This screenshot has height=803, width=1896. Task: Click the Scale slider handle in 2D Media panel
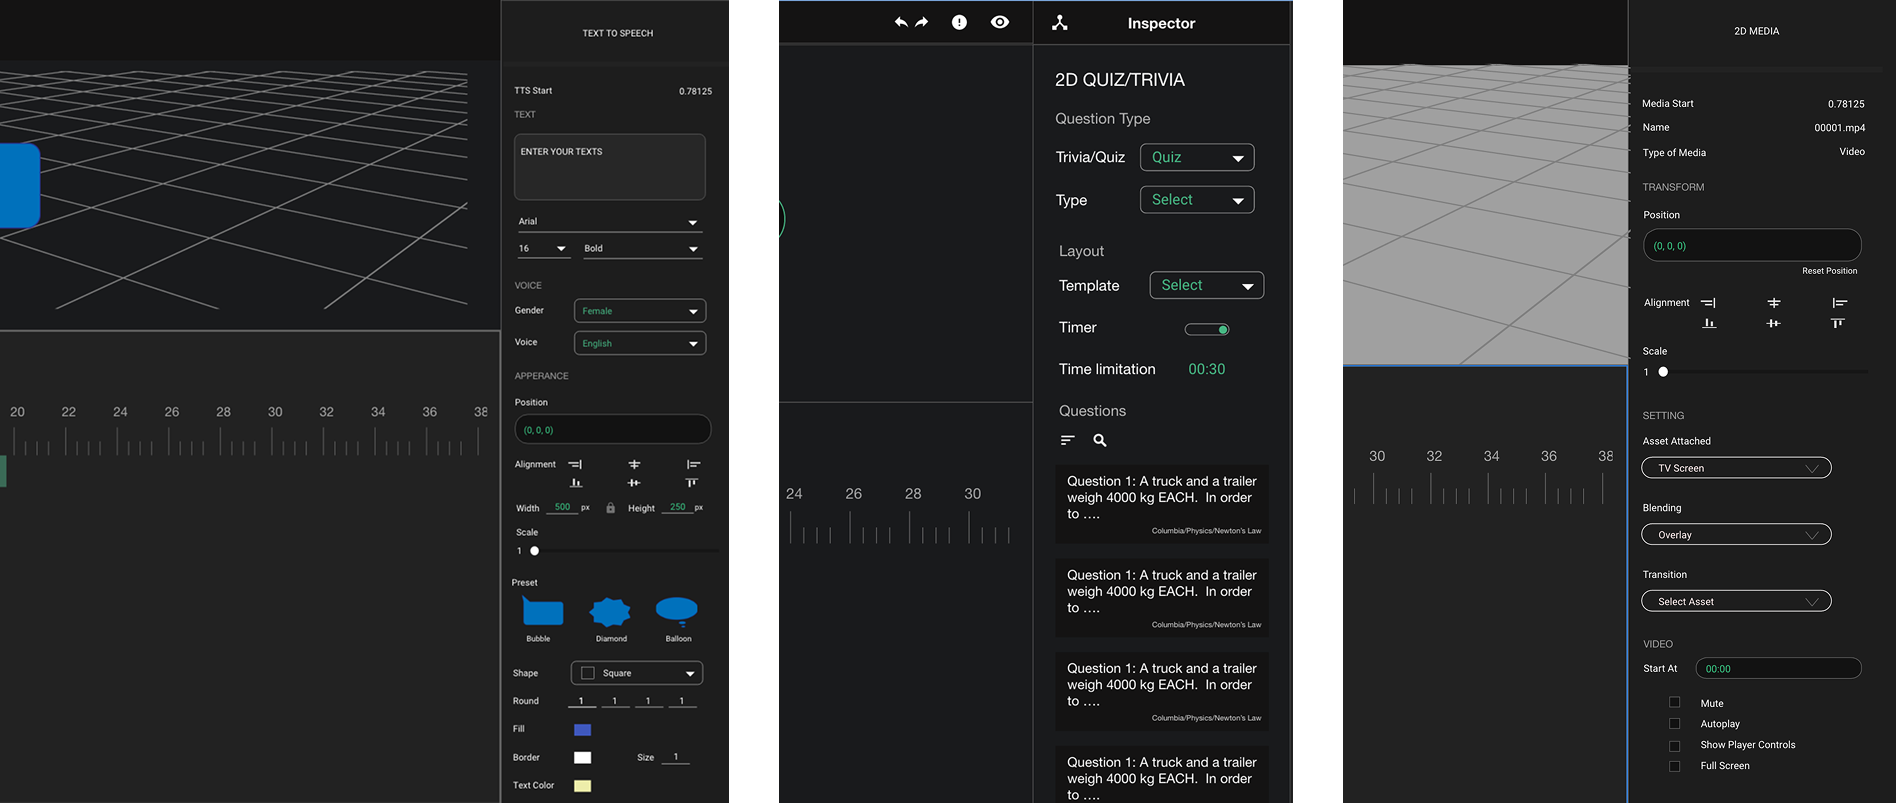1664,372
